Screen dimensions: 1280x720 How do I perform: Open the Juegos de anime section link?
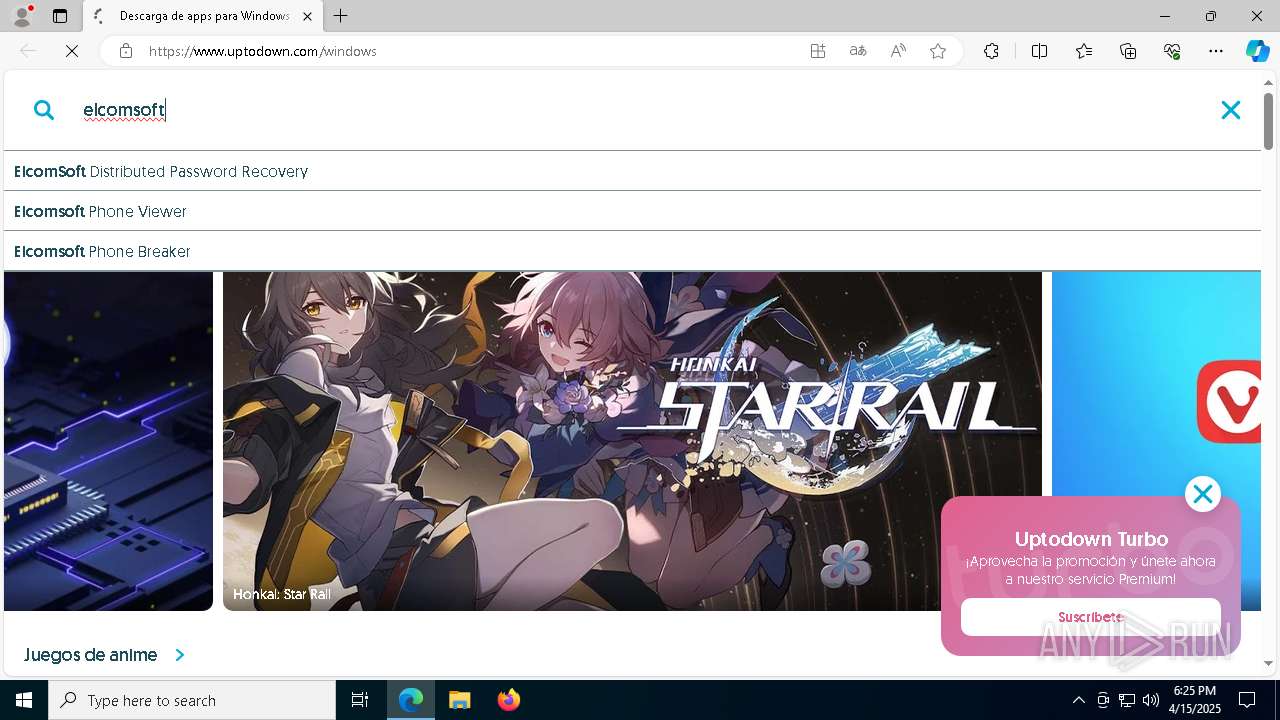pyautogui.click(x=91, y=655)
